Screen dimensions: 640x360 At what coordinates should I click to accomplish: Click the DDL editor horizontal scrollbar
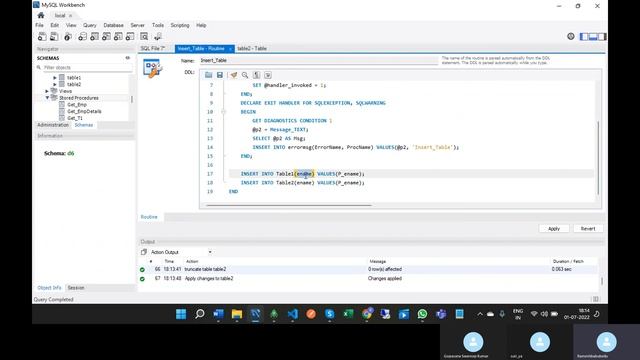(289, 205)
